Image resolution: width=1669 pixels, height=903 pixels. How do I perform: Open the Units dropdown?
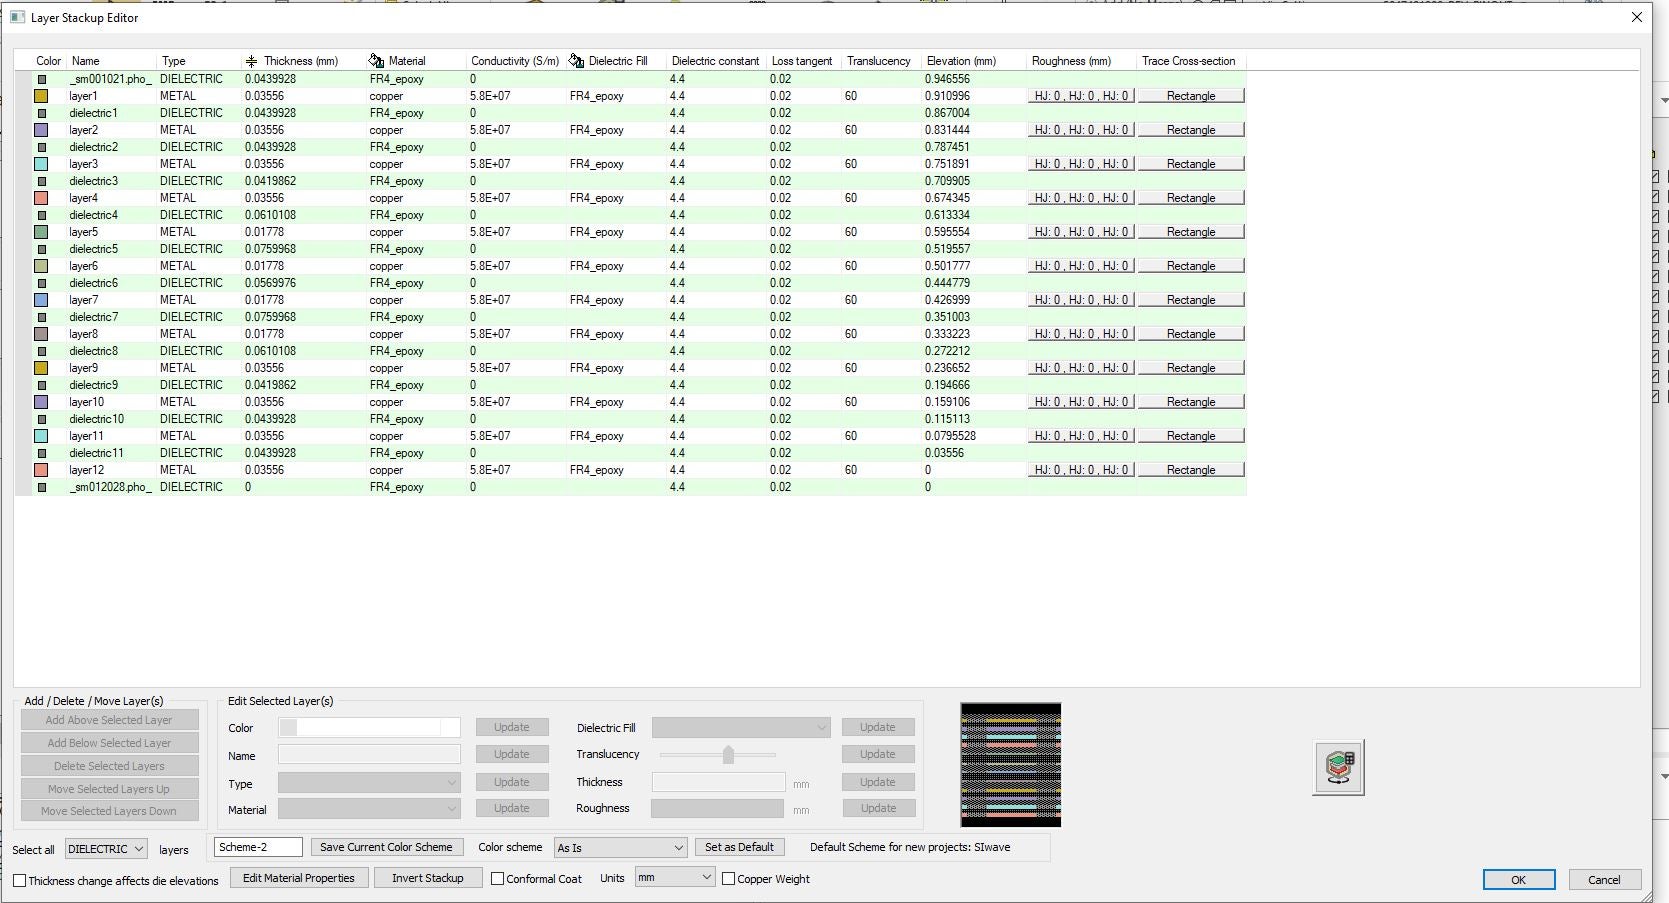(x=674, y=877)
